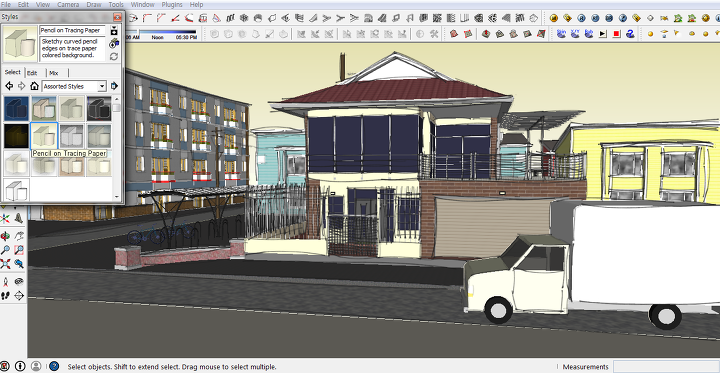The image size is (720, 373).
Task: Switch to the Mix tab in Styles
Action: point(54,73)
